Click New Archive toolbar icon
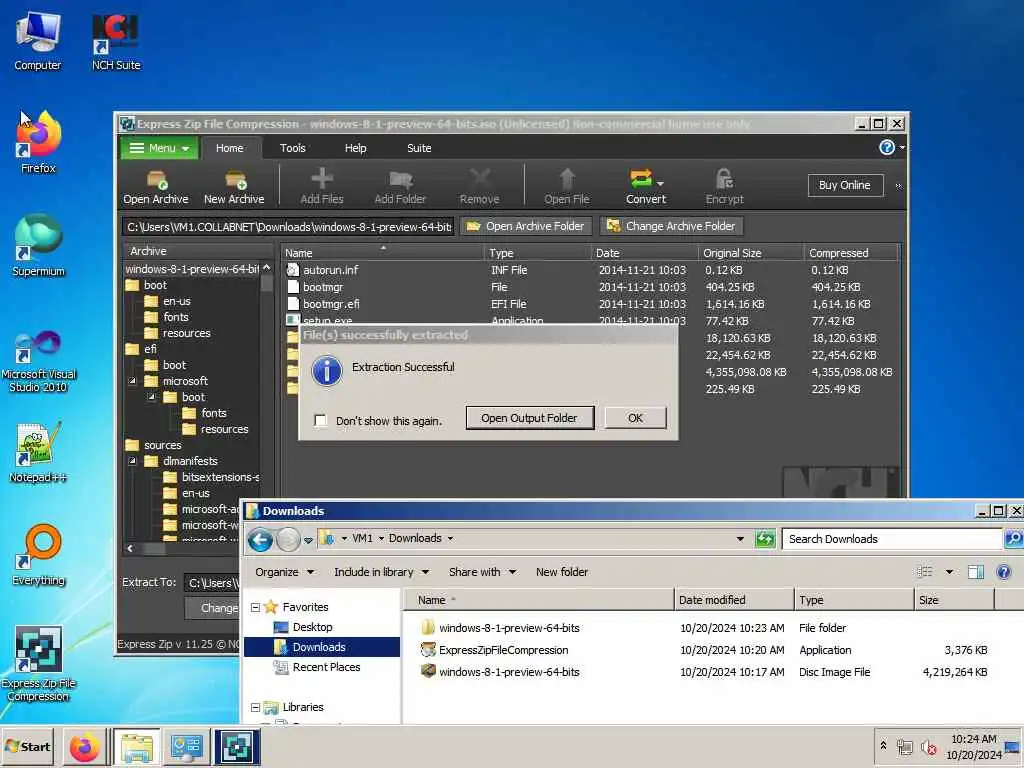1024x768 pixels. point(234,187)
